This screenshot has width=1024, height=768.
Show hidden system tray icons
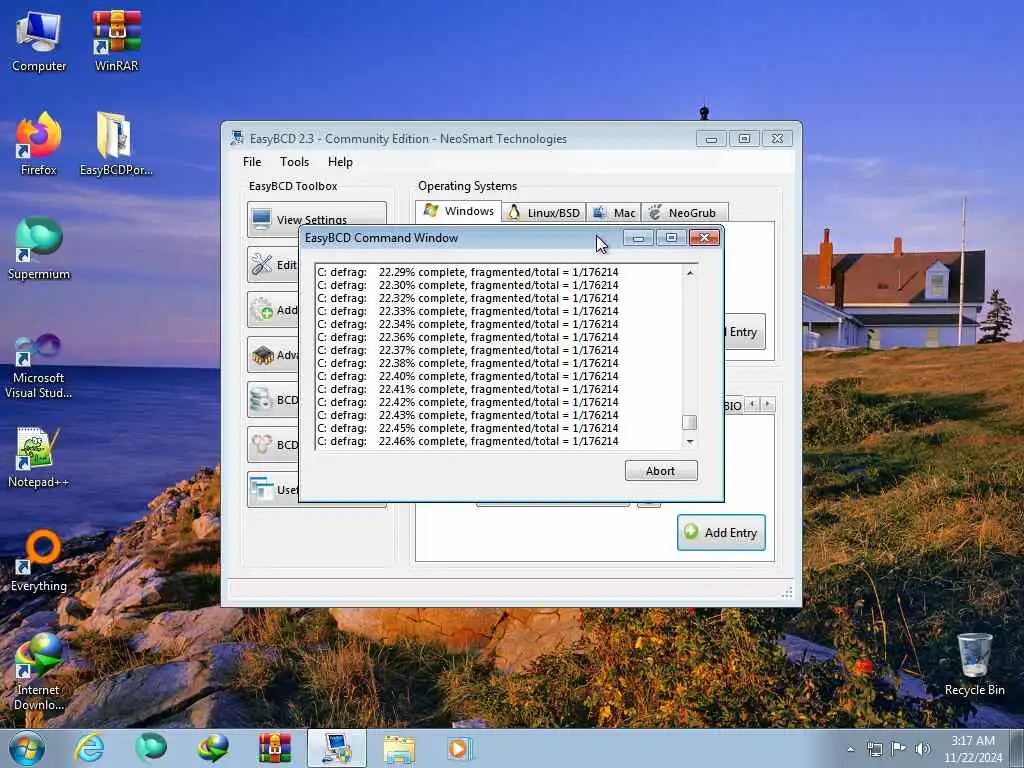pos(850,749)
